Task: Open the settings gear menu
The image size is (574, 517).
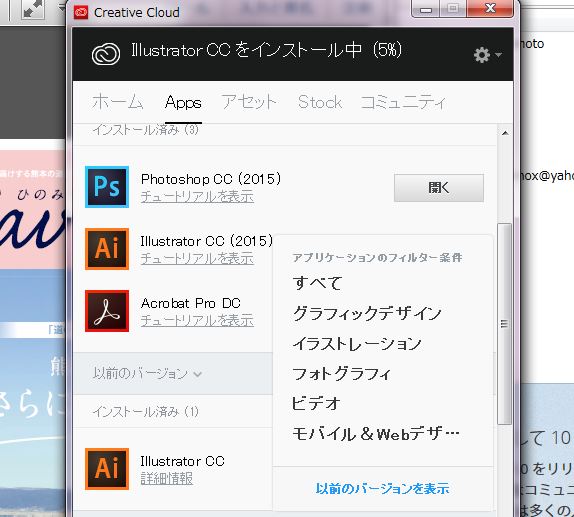Action: click(487, 55)
